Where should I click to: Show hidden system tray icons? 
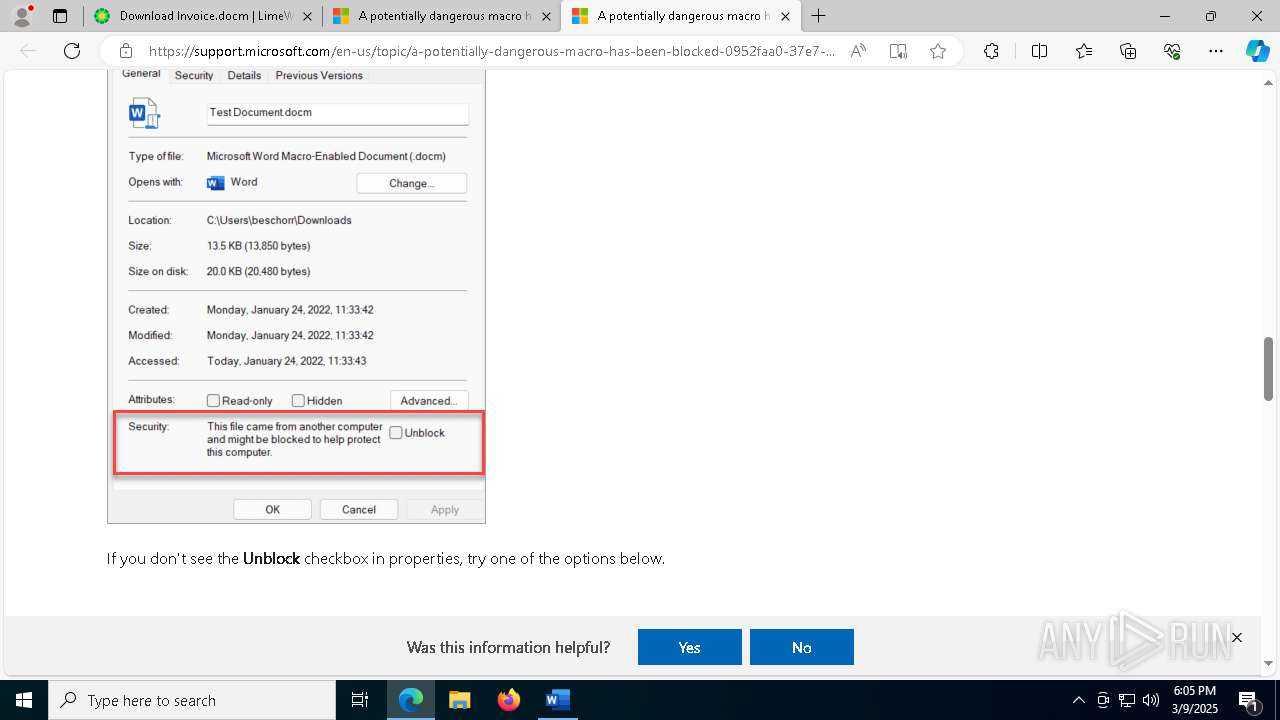[x=1078, y=700]
